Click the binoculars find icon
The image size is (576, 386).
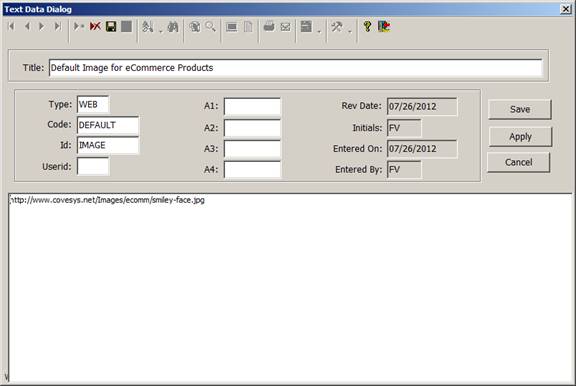coord(173,26)
